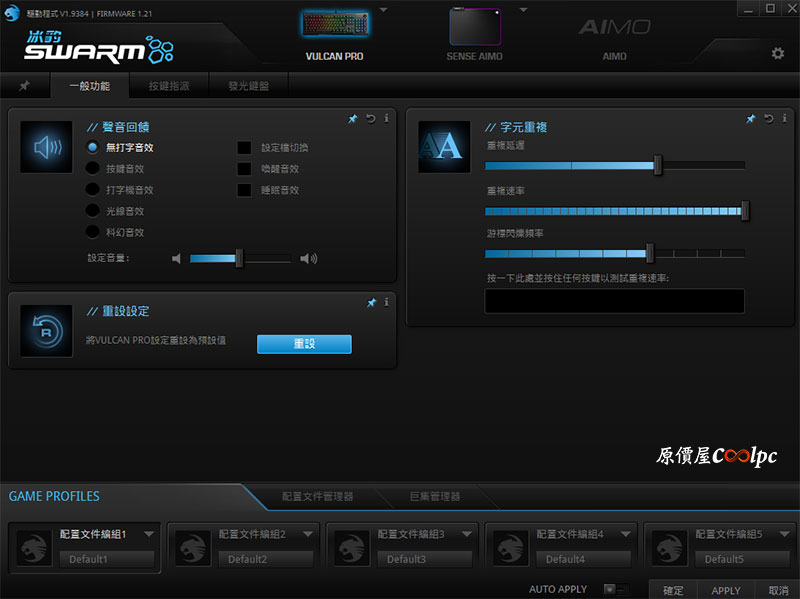800x599 pixels.
Task: Click the AA character repeat icon
Action: point(444,147)
